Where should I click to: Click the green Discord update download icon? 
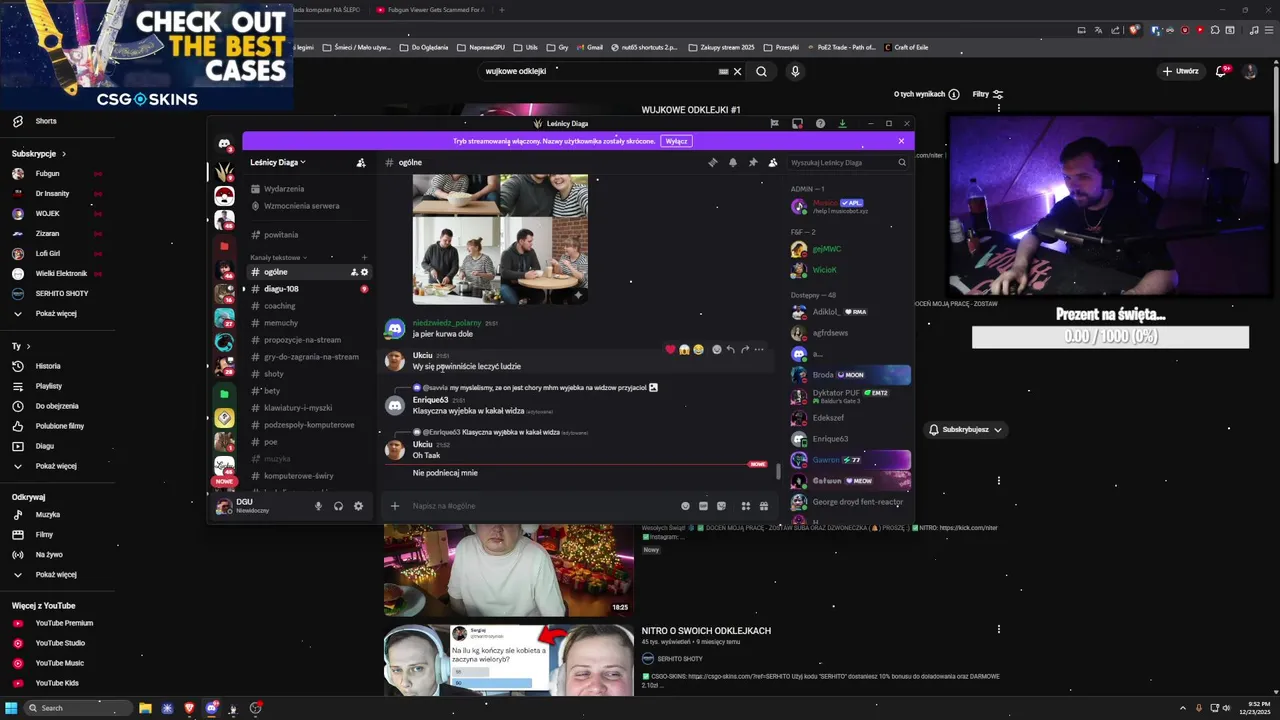click(842, 124)
